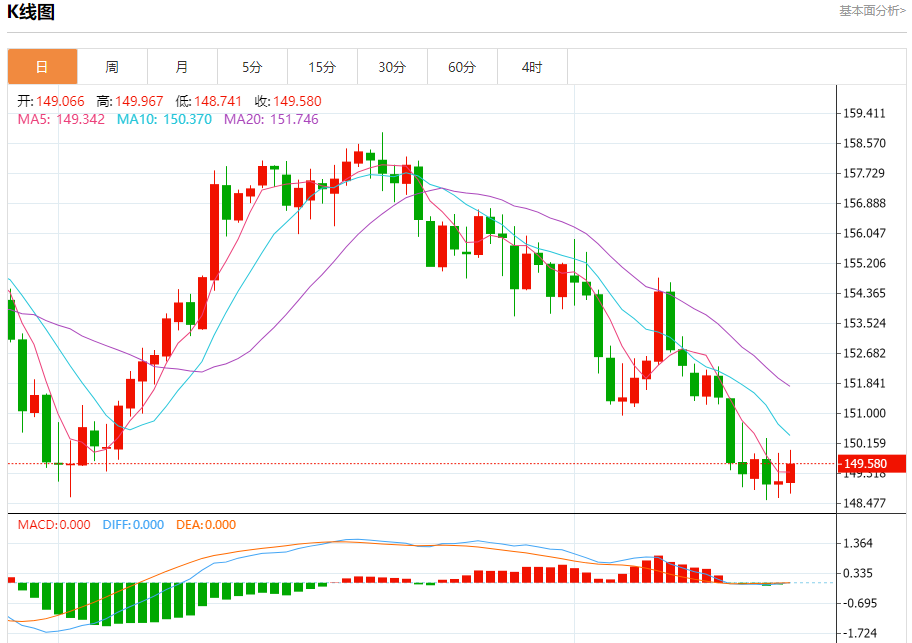Click the 158.570 price axis label
Screen dimensions: 912x643
(864, 143)
